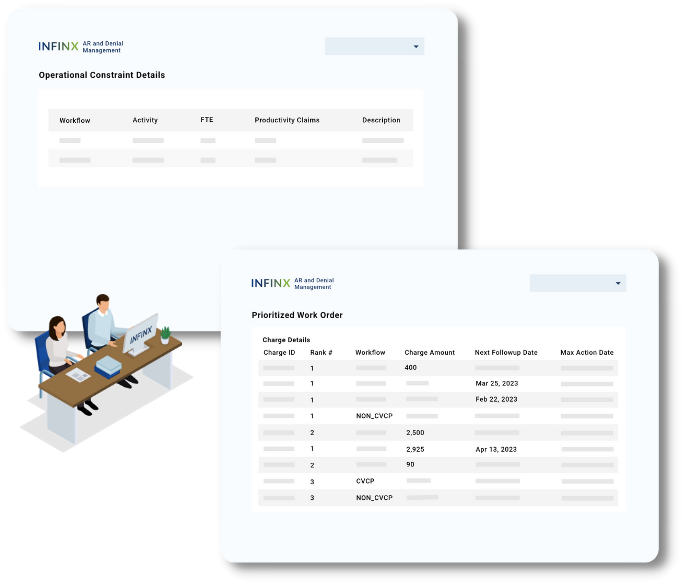Click Workflow header in Charge Details table

click(x=370, y=352)
